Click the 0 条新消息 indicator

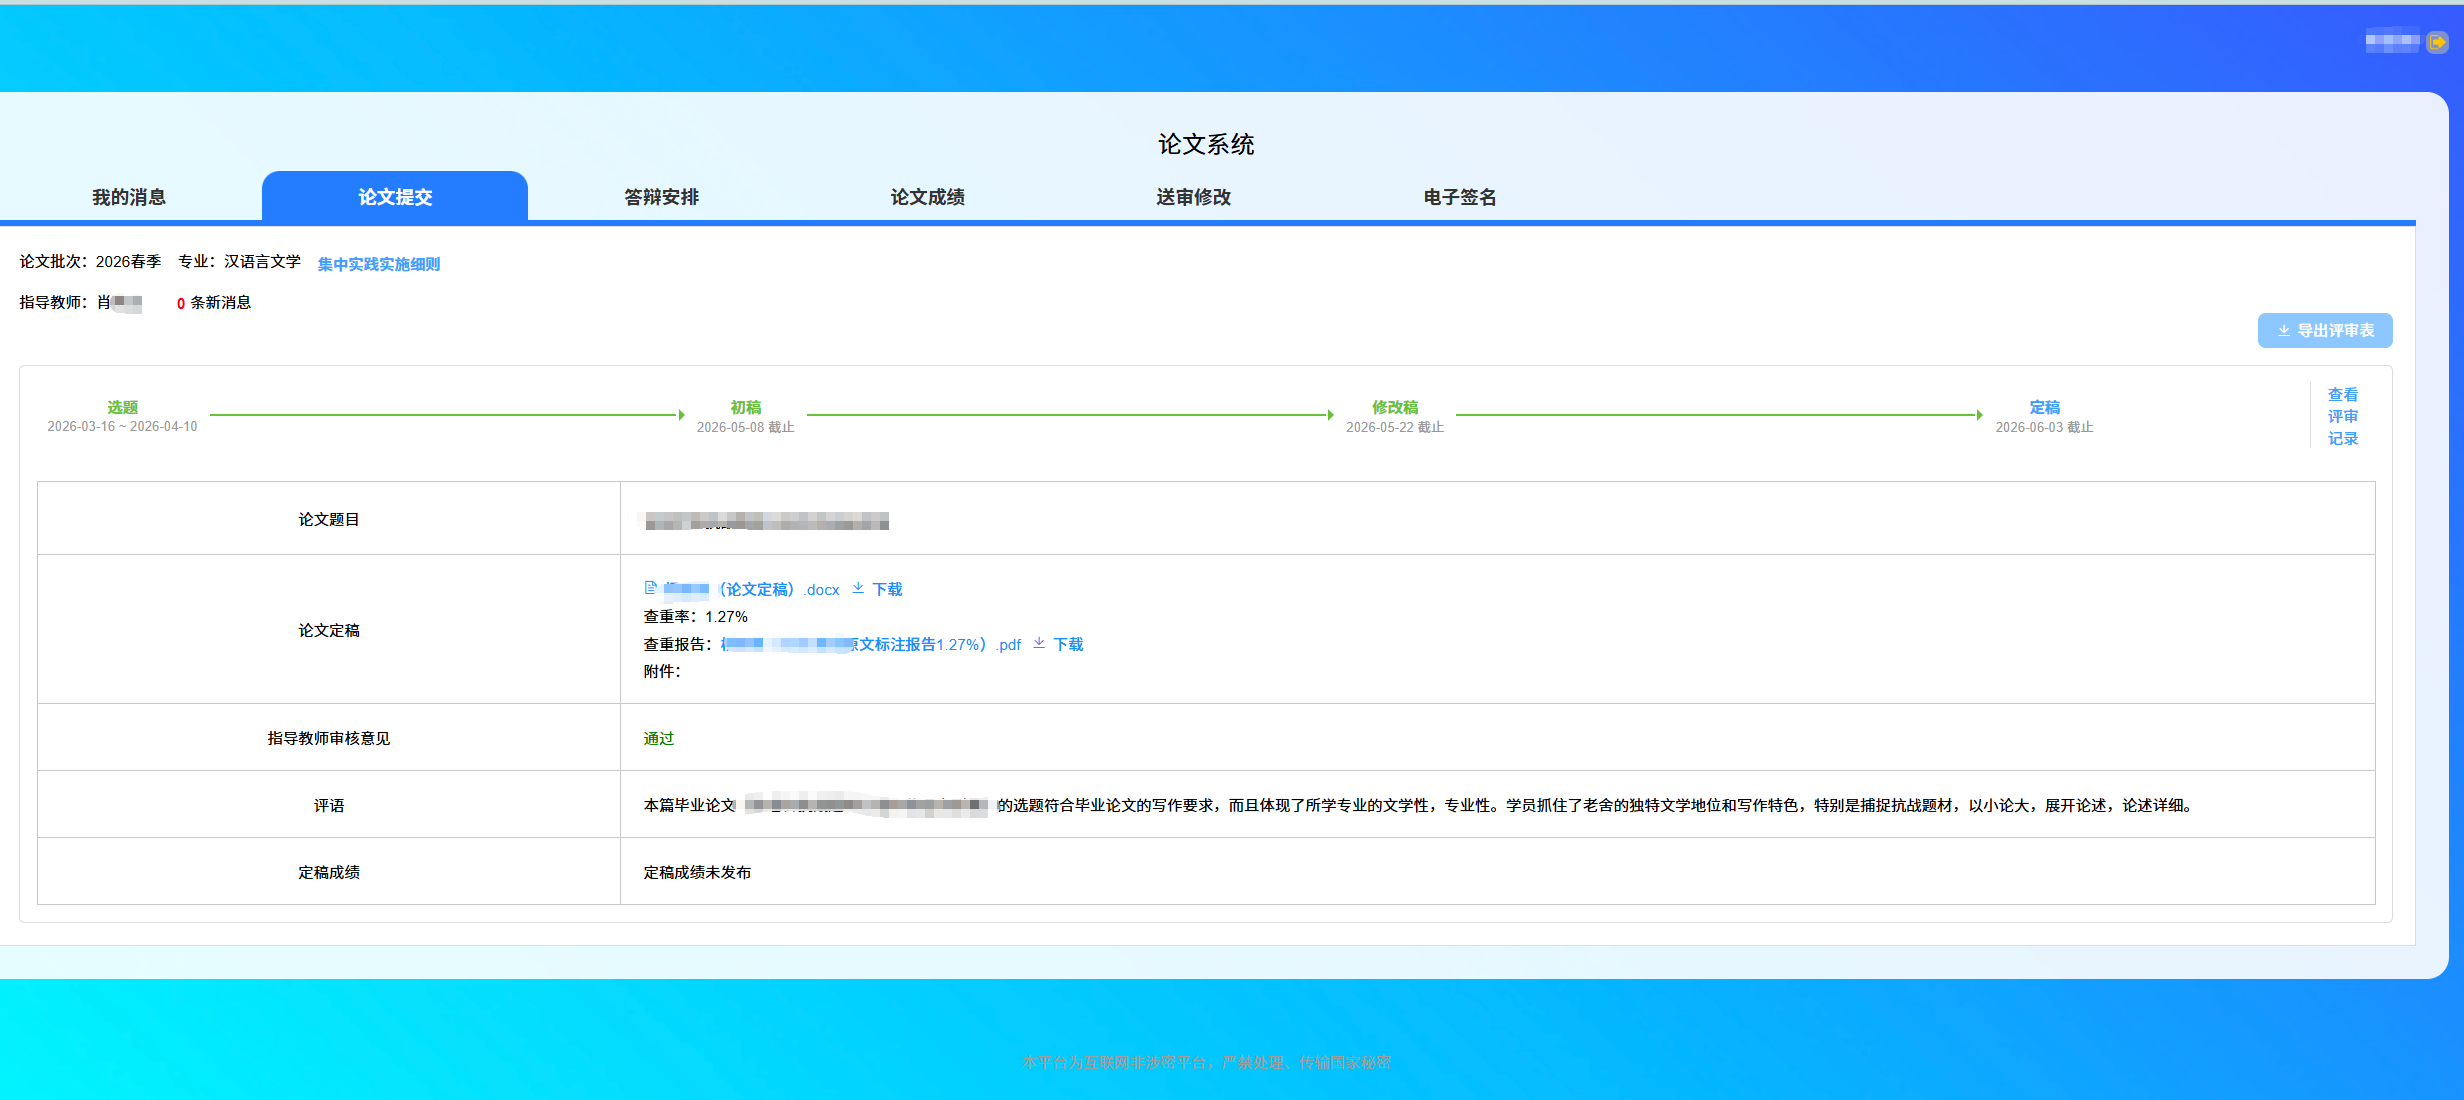pyautogui.click(x=214, y=303)
